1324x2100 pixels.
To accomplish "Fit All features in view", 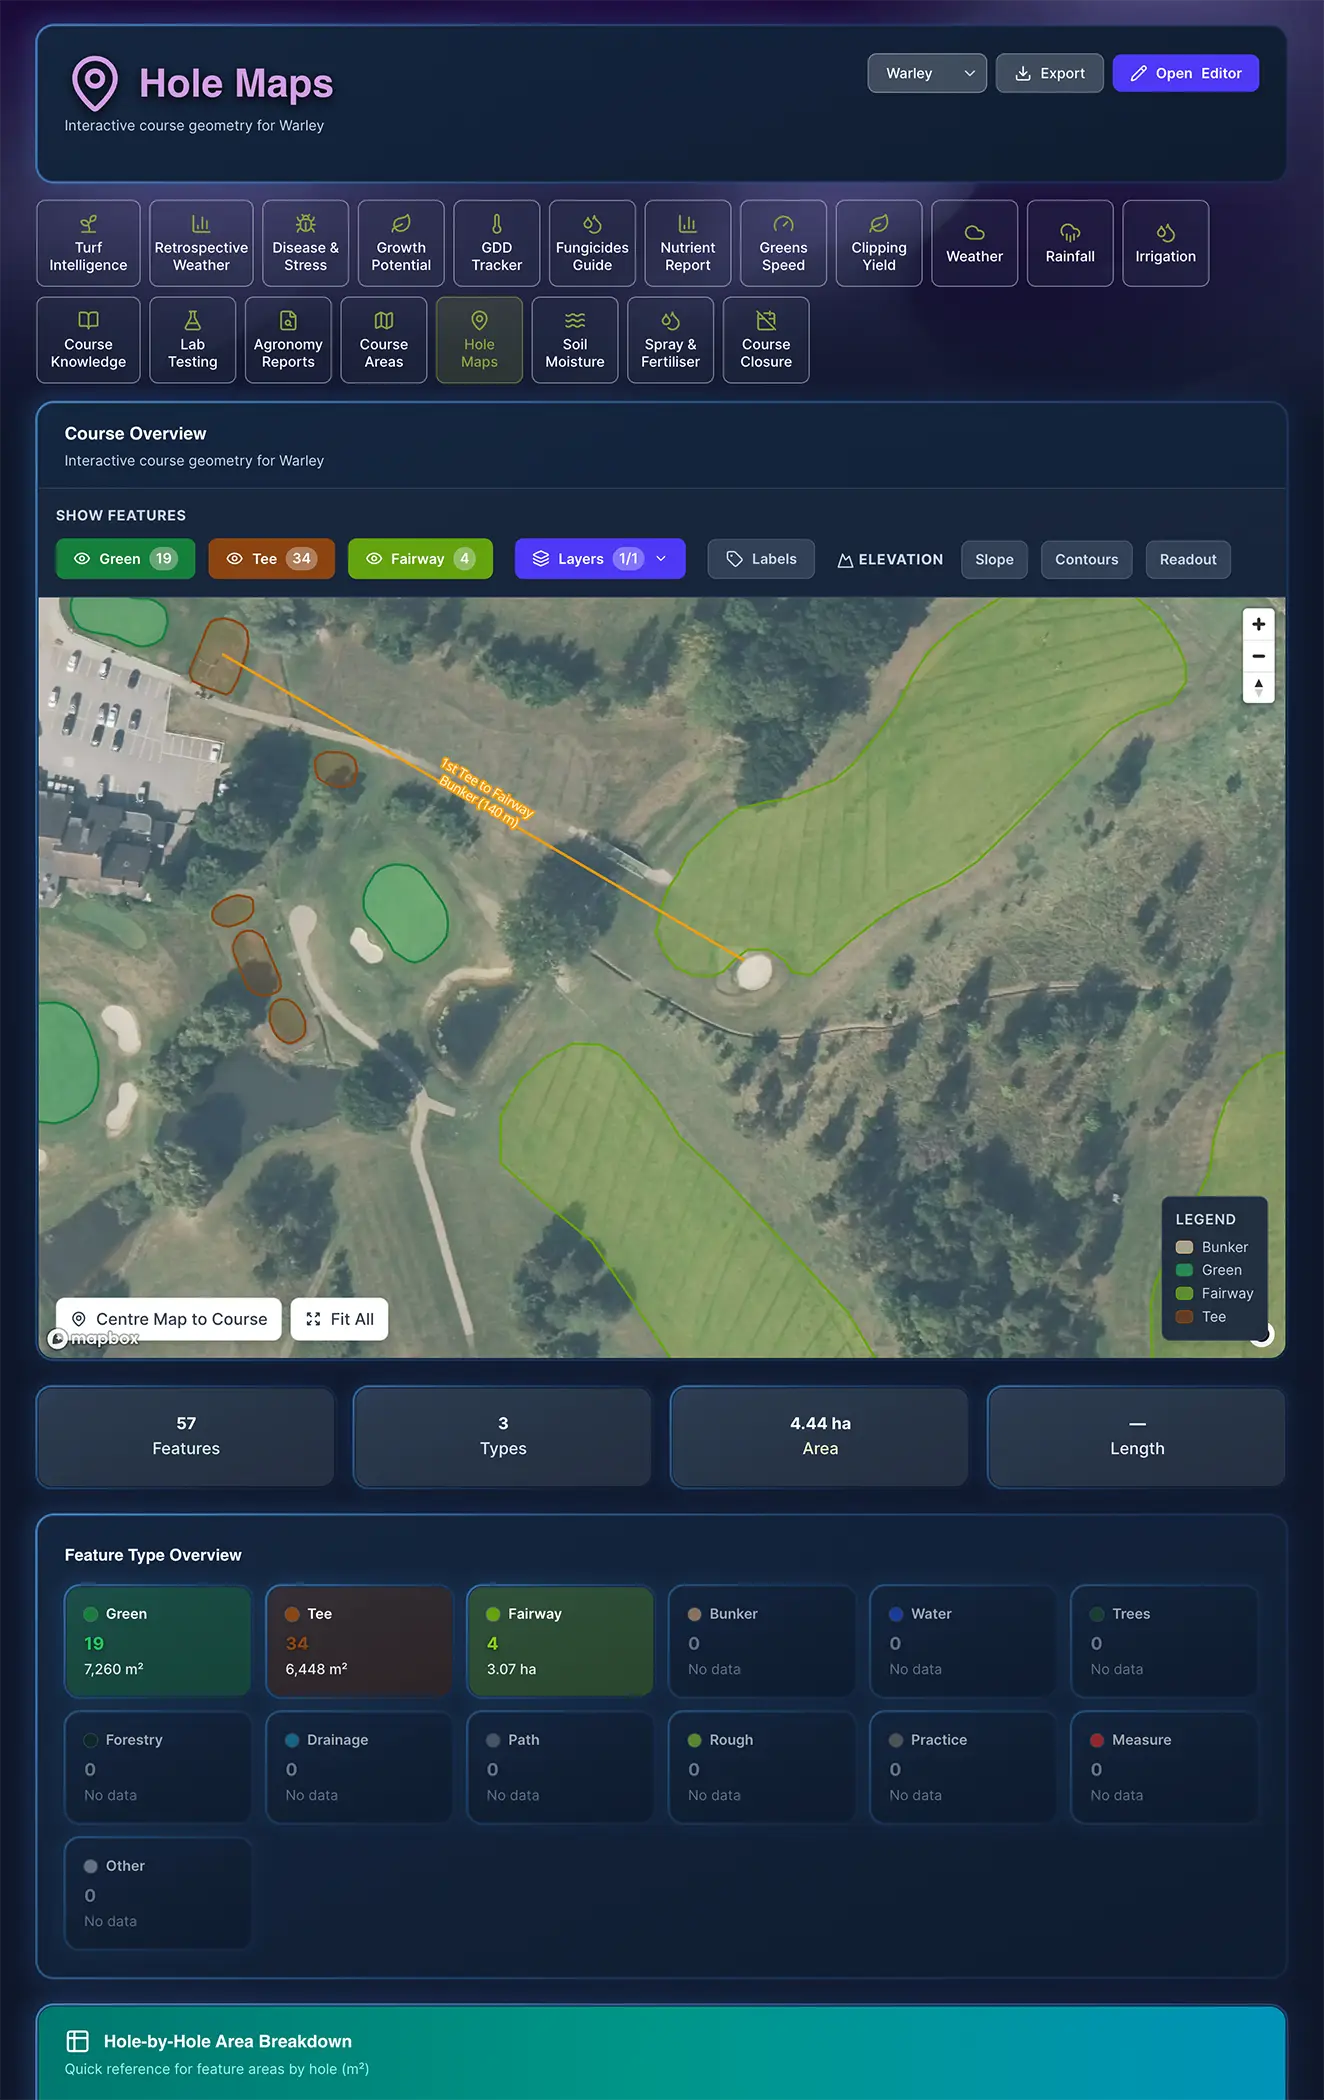I will click(x=339, y=1319).
